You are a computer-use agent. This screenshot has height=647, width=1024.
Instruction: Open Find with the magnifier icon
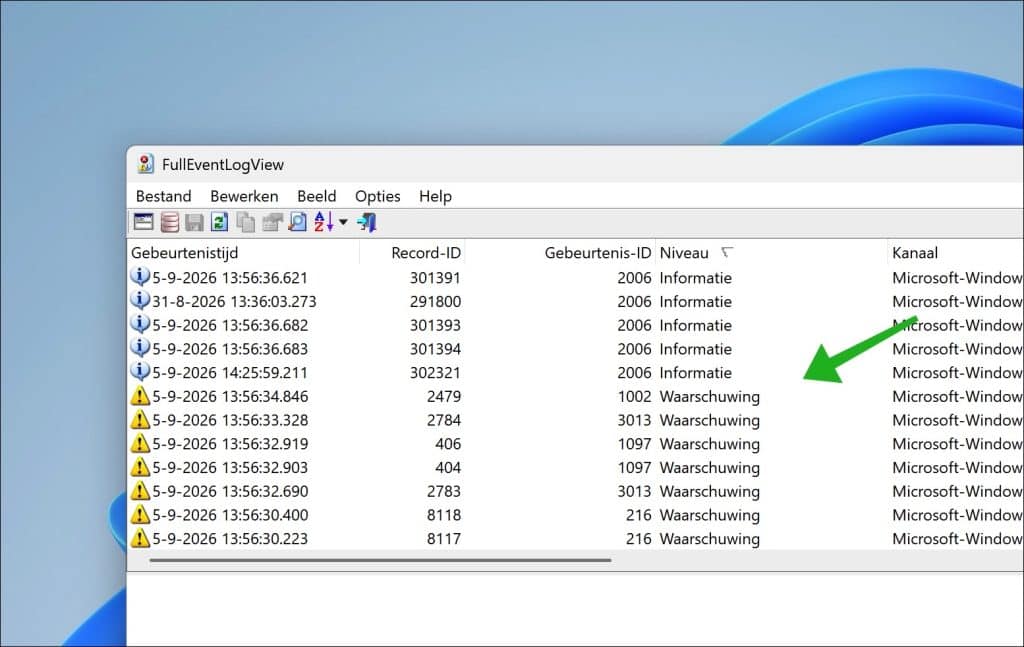tap(298, 223)
